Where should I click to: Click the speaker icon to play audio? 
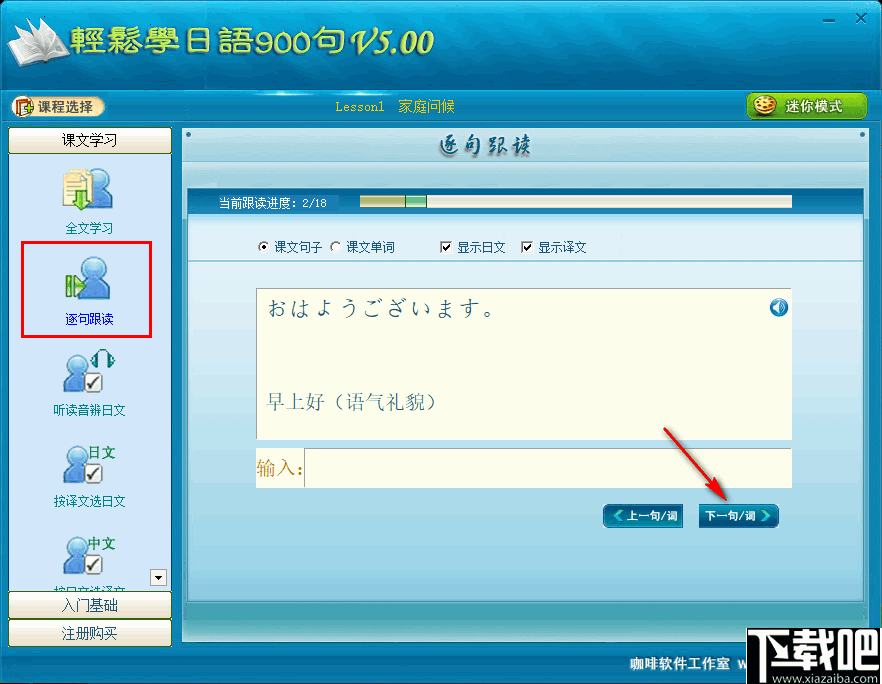click(778, 307)
